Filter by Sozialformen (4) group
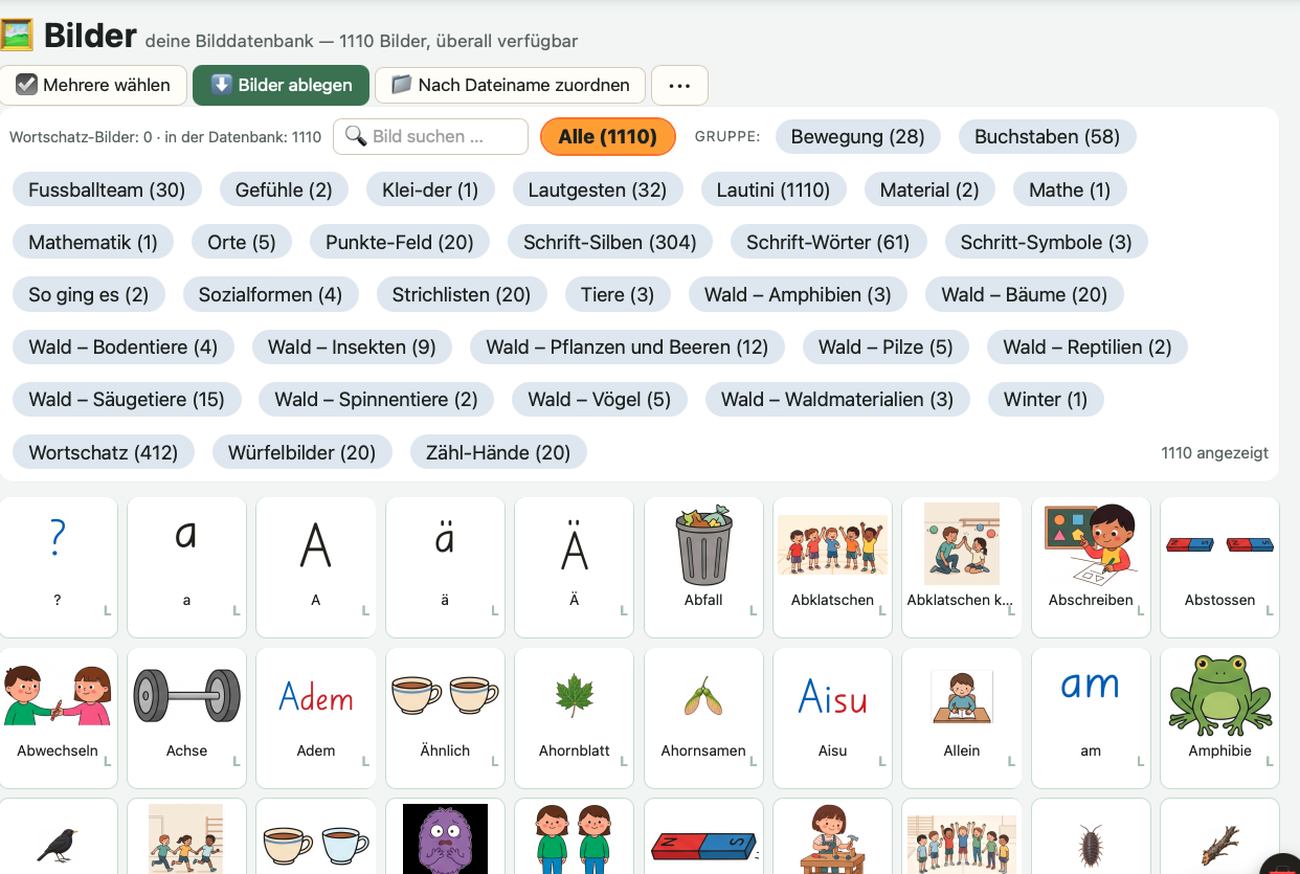Screen dimensions: 1300x874 click(270, 294)
